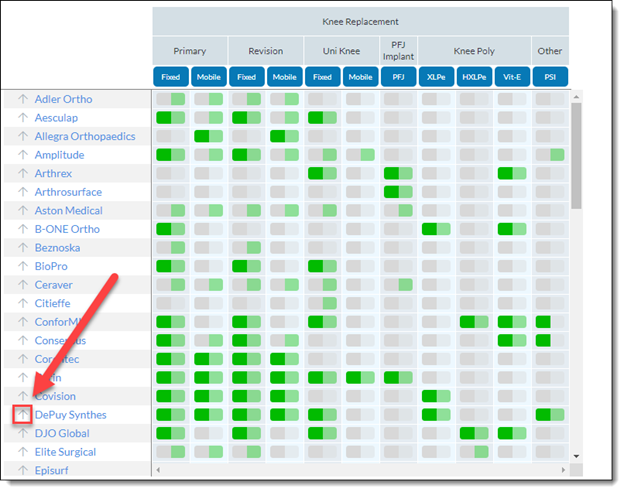
Task: Open the Aesculap company link
Action: point(56,118)
